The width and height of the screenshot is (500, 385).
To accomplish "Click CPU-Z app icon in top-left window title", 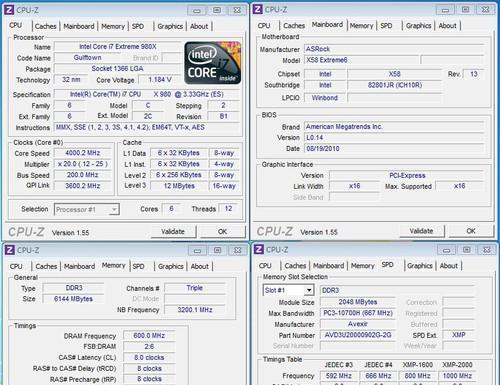I will (x=9, y=10).
